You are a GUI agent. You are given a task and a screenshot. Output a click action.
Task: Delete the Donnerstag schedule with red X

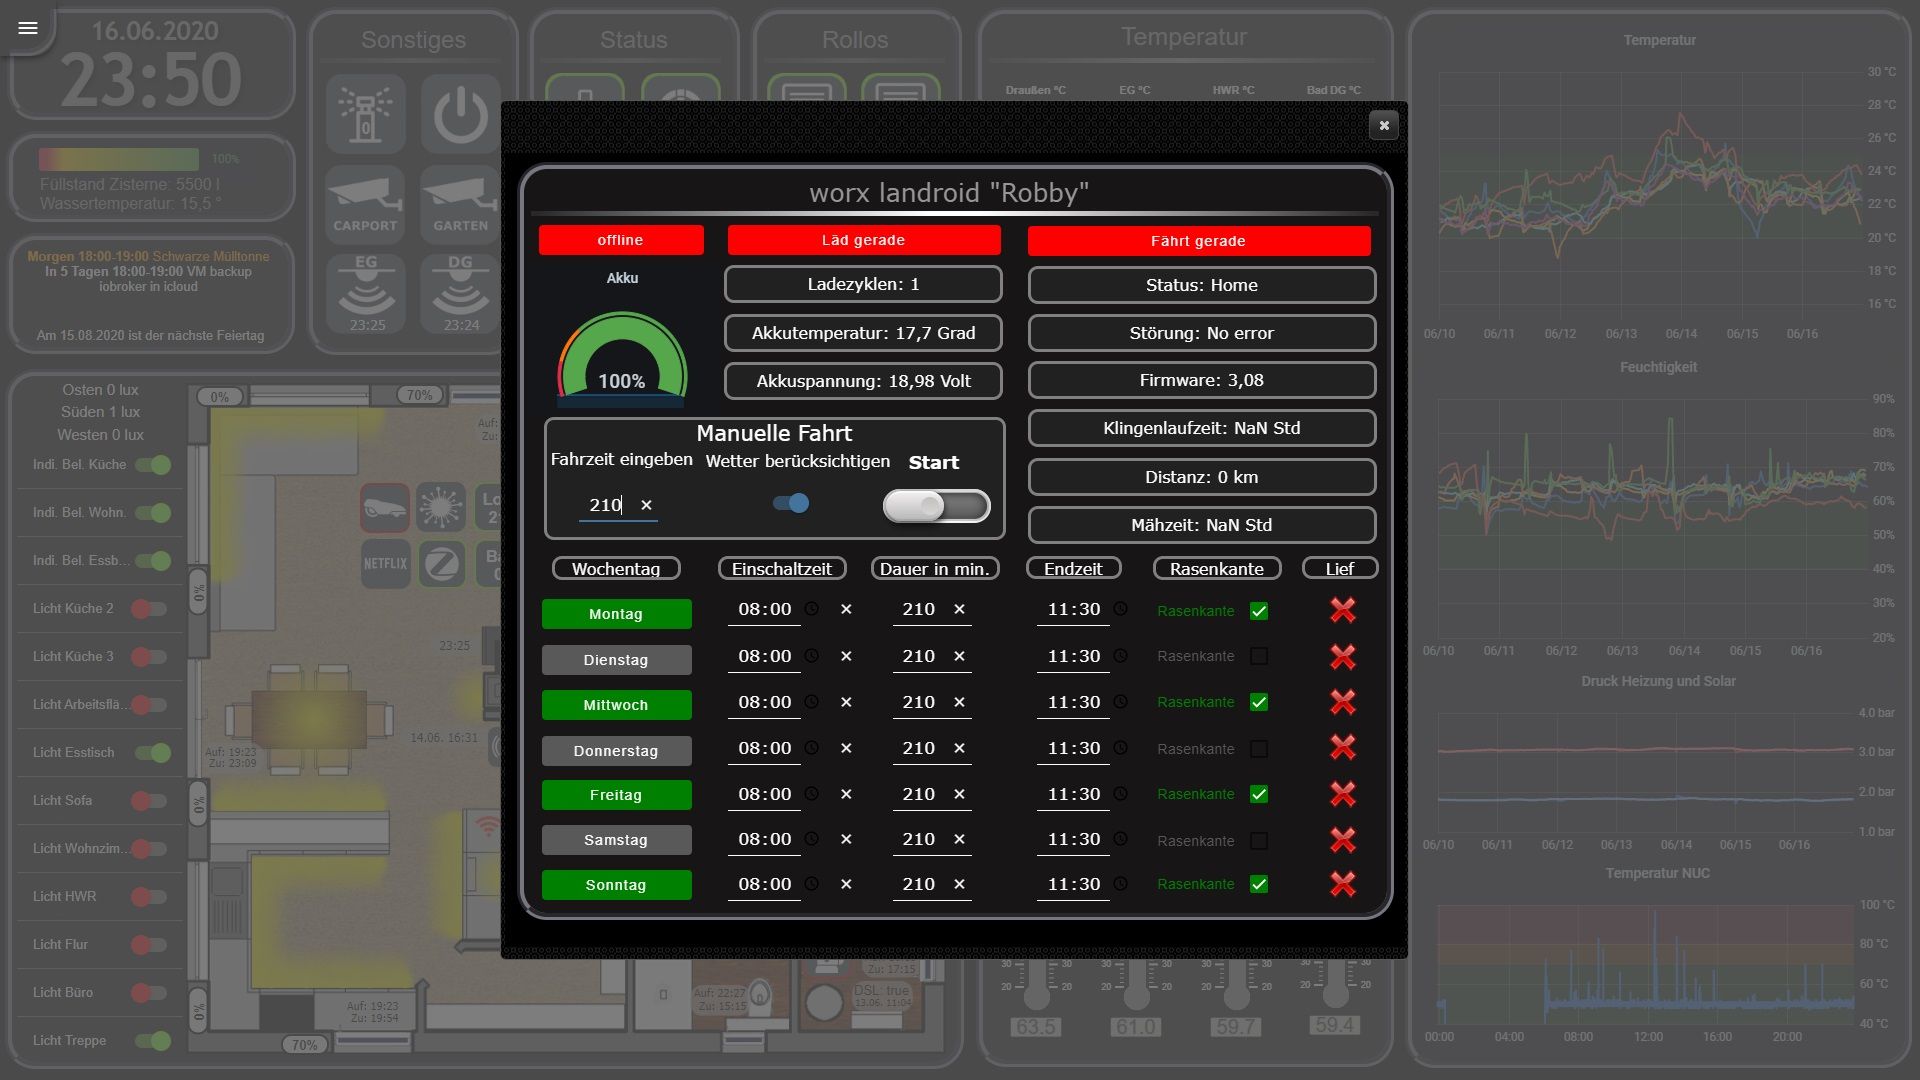[x=1343, y=747]
